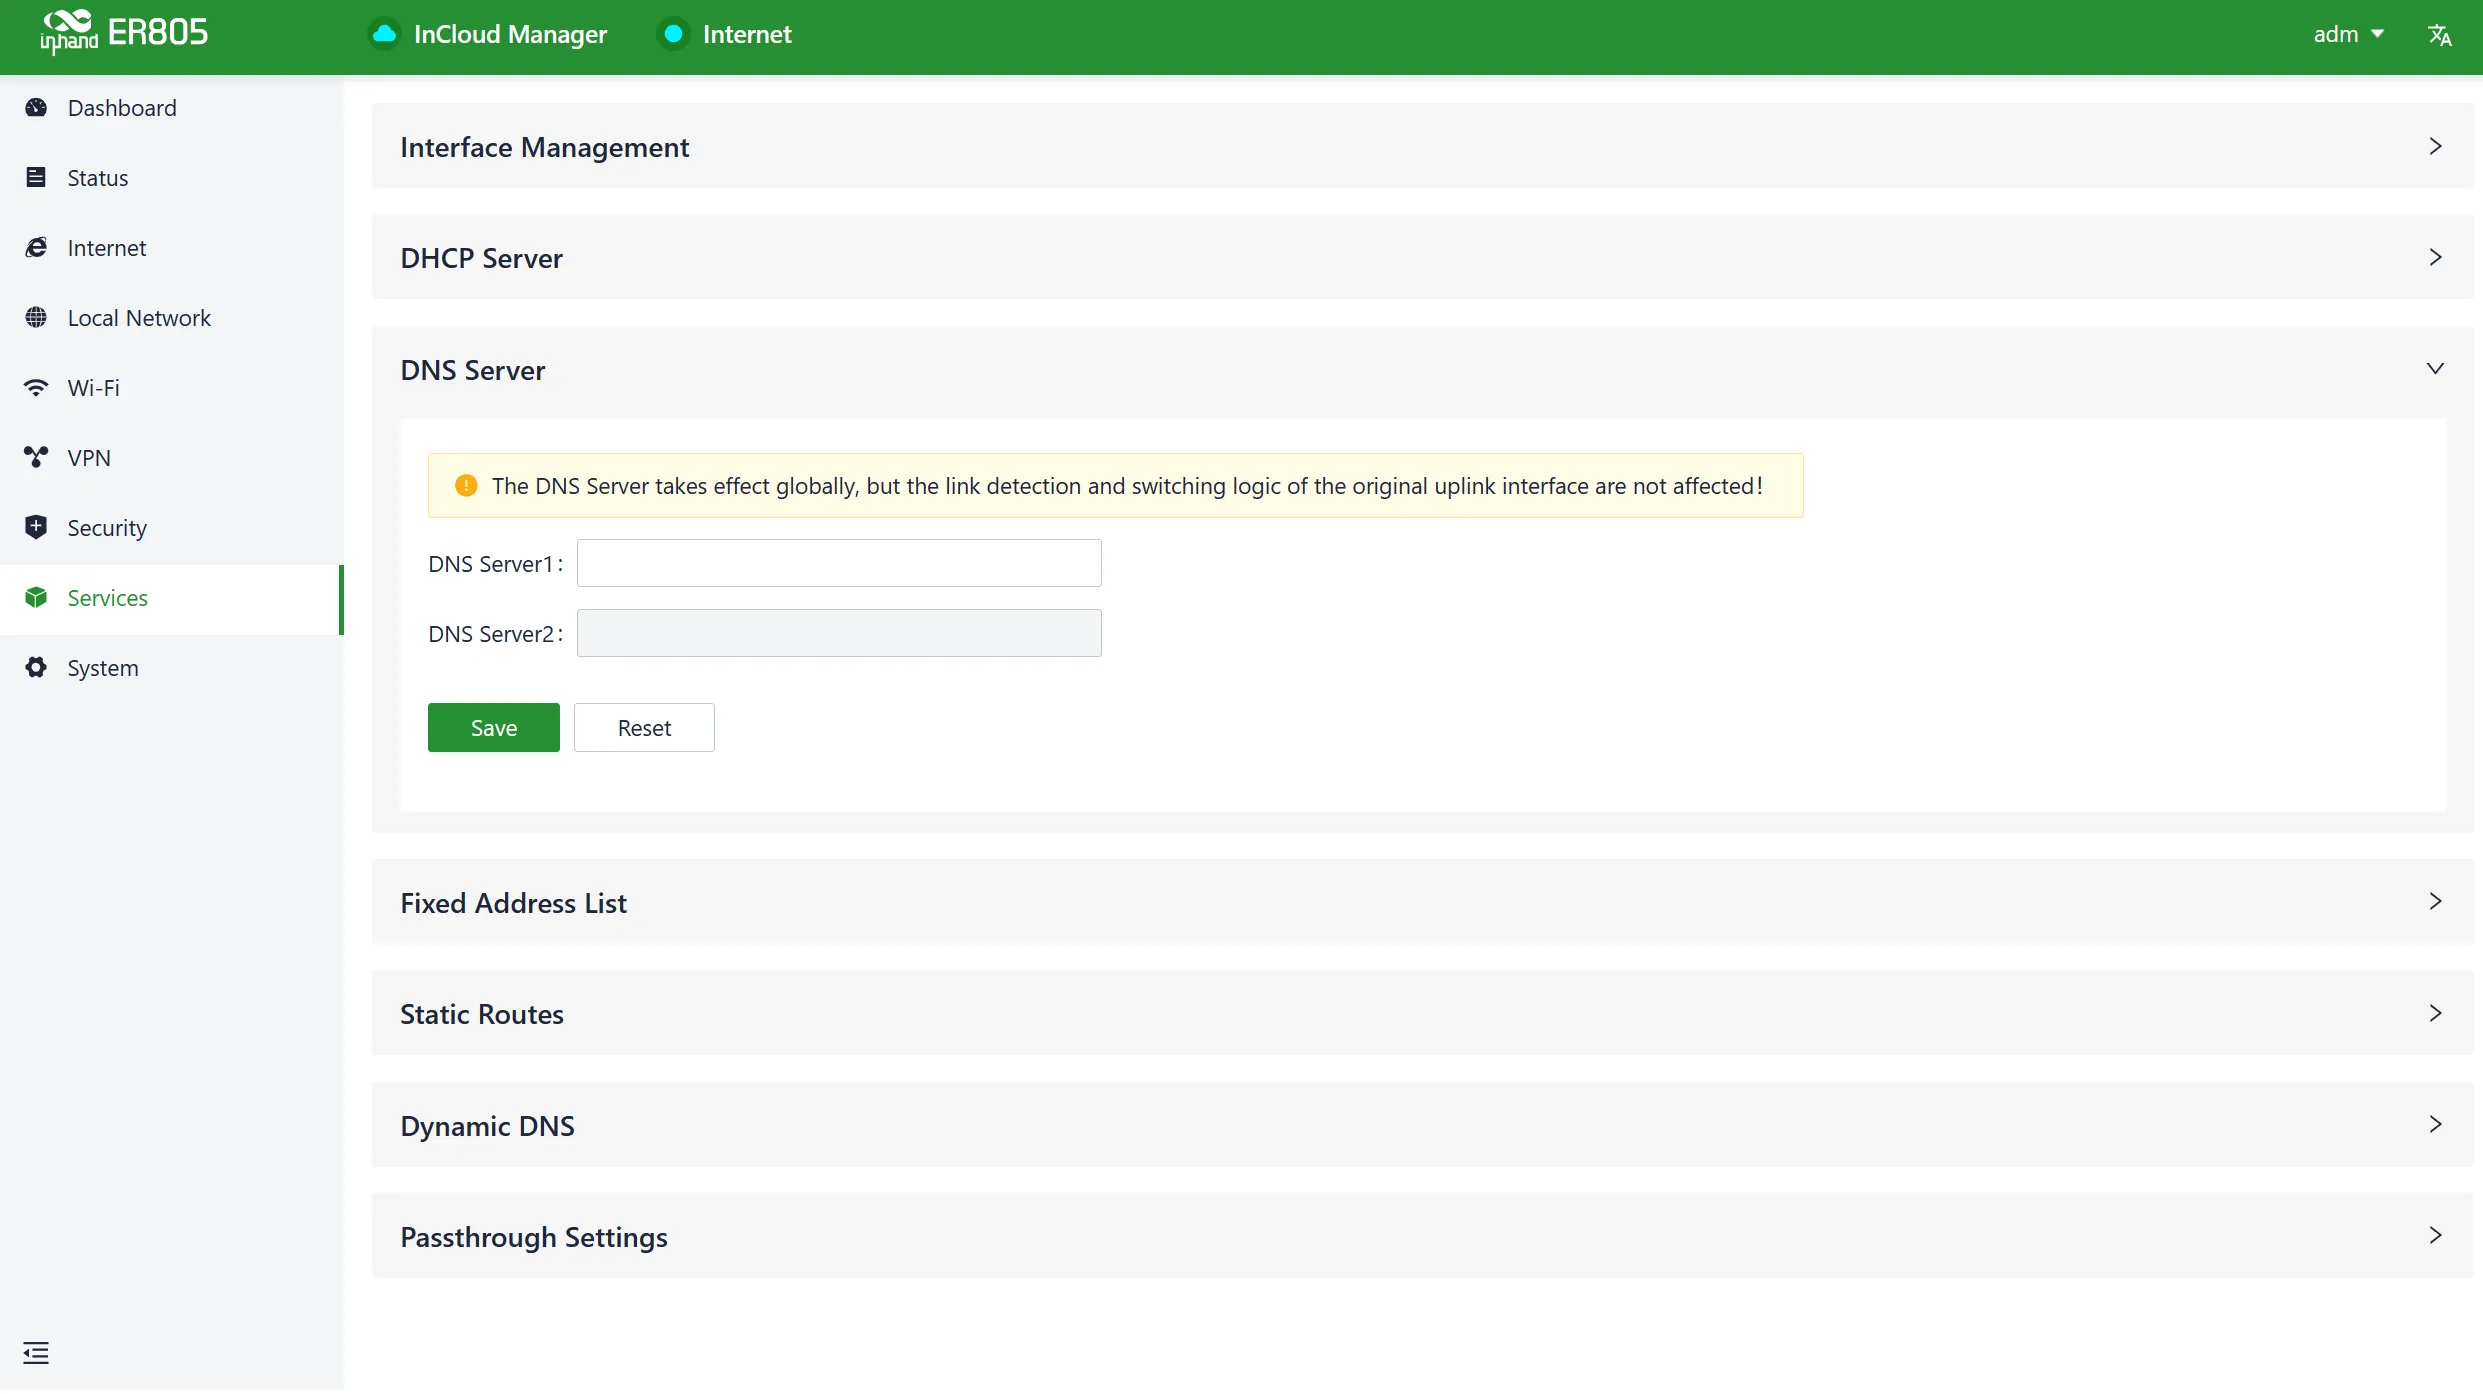This screenshot has height=1394, width=2483.
Task: Click the DNS Server2 input field
Action: (839, 633)
